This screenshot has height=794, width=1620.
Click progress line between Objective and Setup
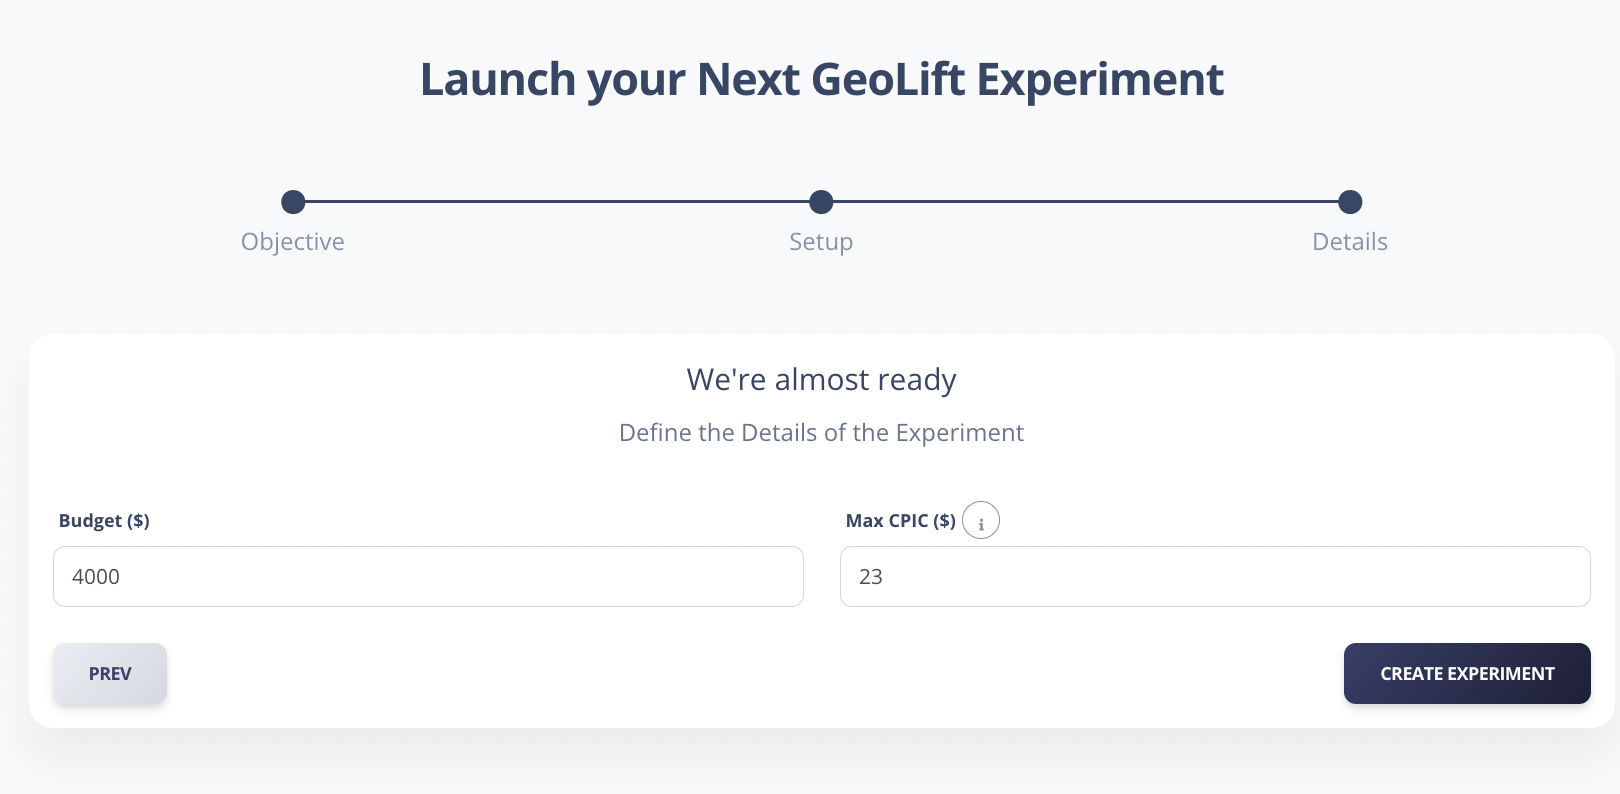[x=557, y=202]
